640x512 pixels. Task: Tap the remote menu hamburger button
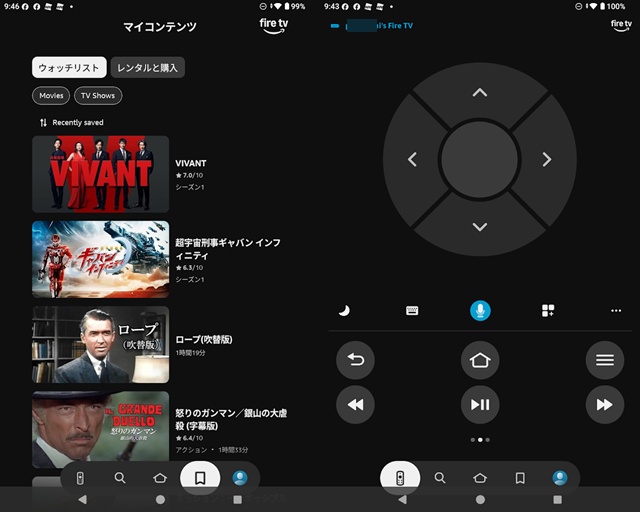pyautogui.click(x=605, y=360)
